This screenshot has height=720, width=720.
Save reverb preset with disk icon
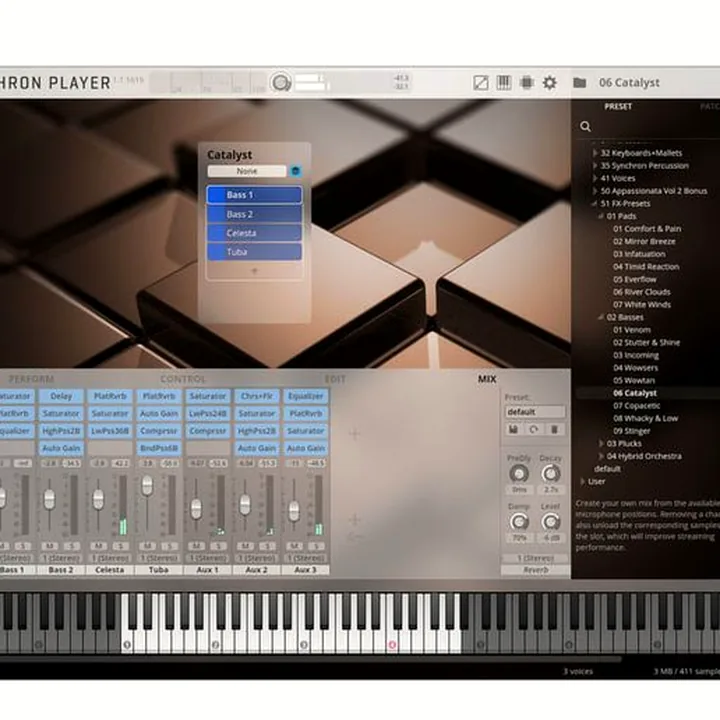513,429
